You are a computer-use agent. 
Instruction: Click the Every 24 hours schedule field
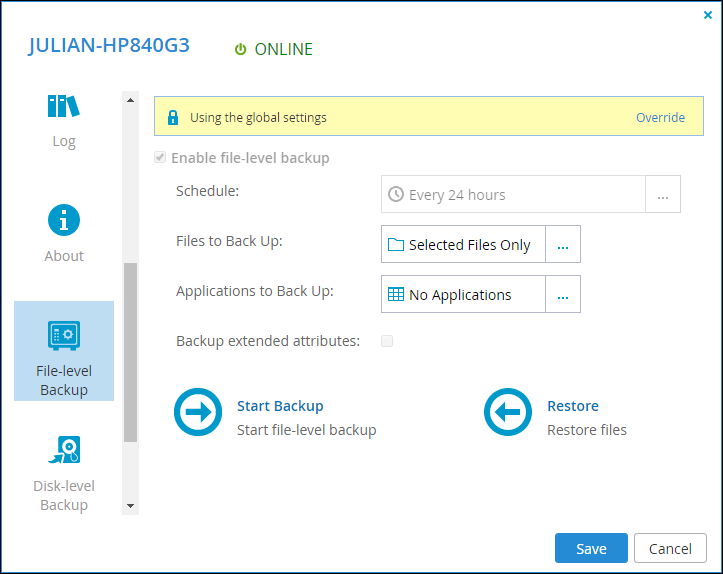coord(513,194)
